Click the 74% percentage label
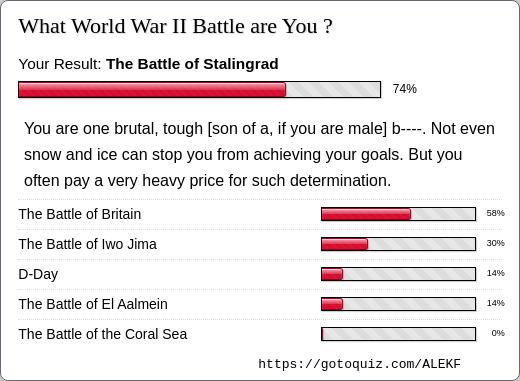Image resolution: width=520 pixels, height=381 pixels. click(x=405, y=89)
